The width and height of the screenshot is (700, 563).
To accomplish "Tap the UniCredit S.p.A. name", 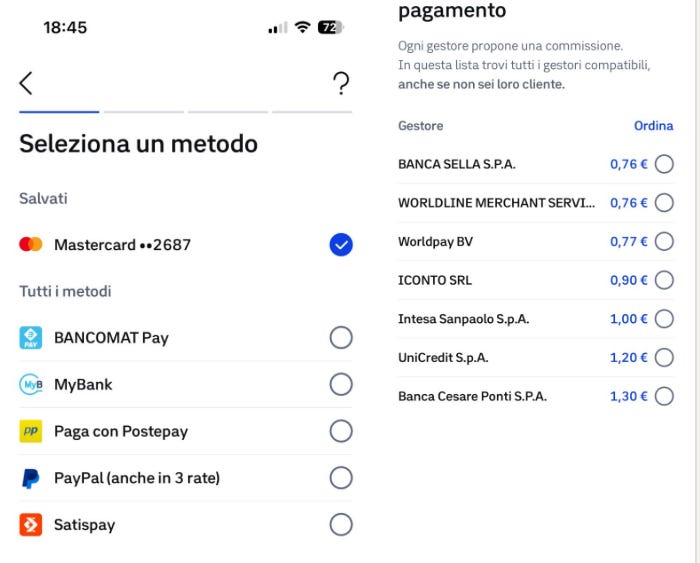I will [443, 358].
